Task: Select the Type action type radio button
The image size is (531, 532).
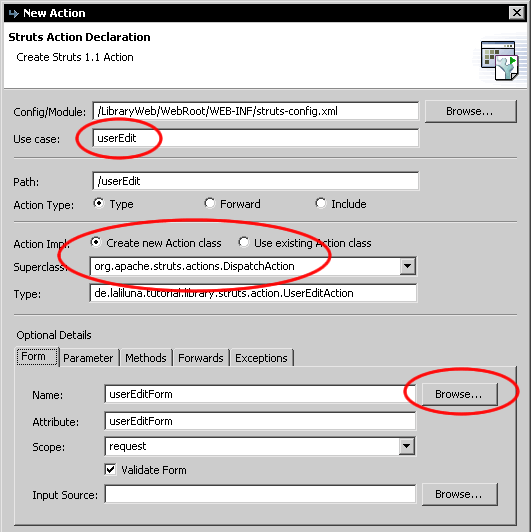Action: [99, 204]
